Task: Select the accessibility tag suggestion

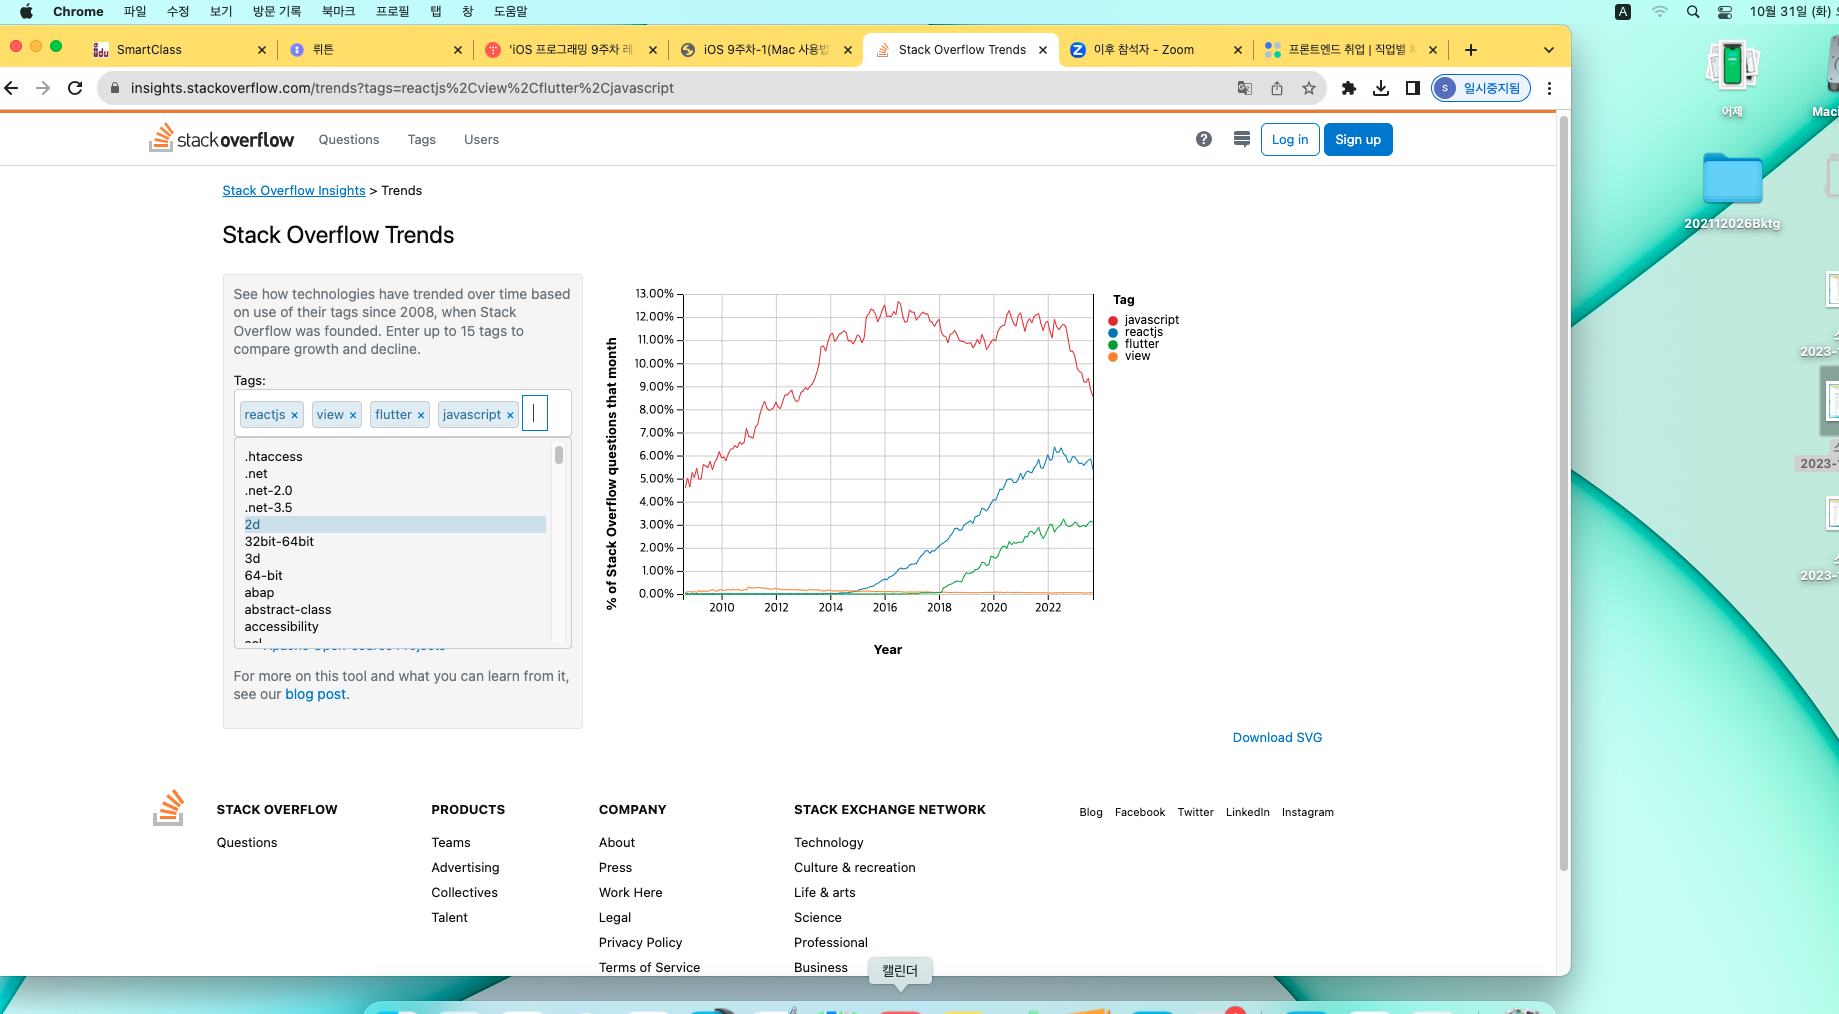Action: [395, 627]
